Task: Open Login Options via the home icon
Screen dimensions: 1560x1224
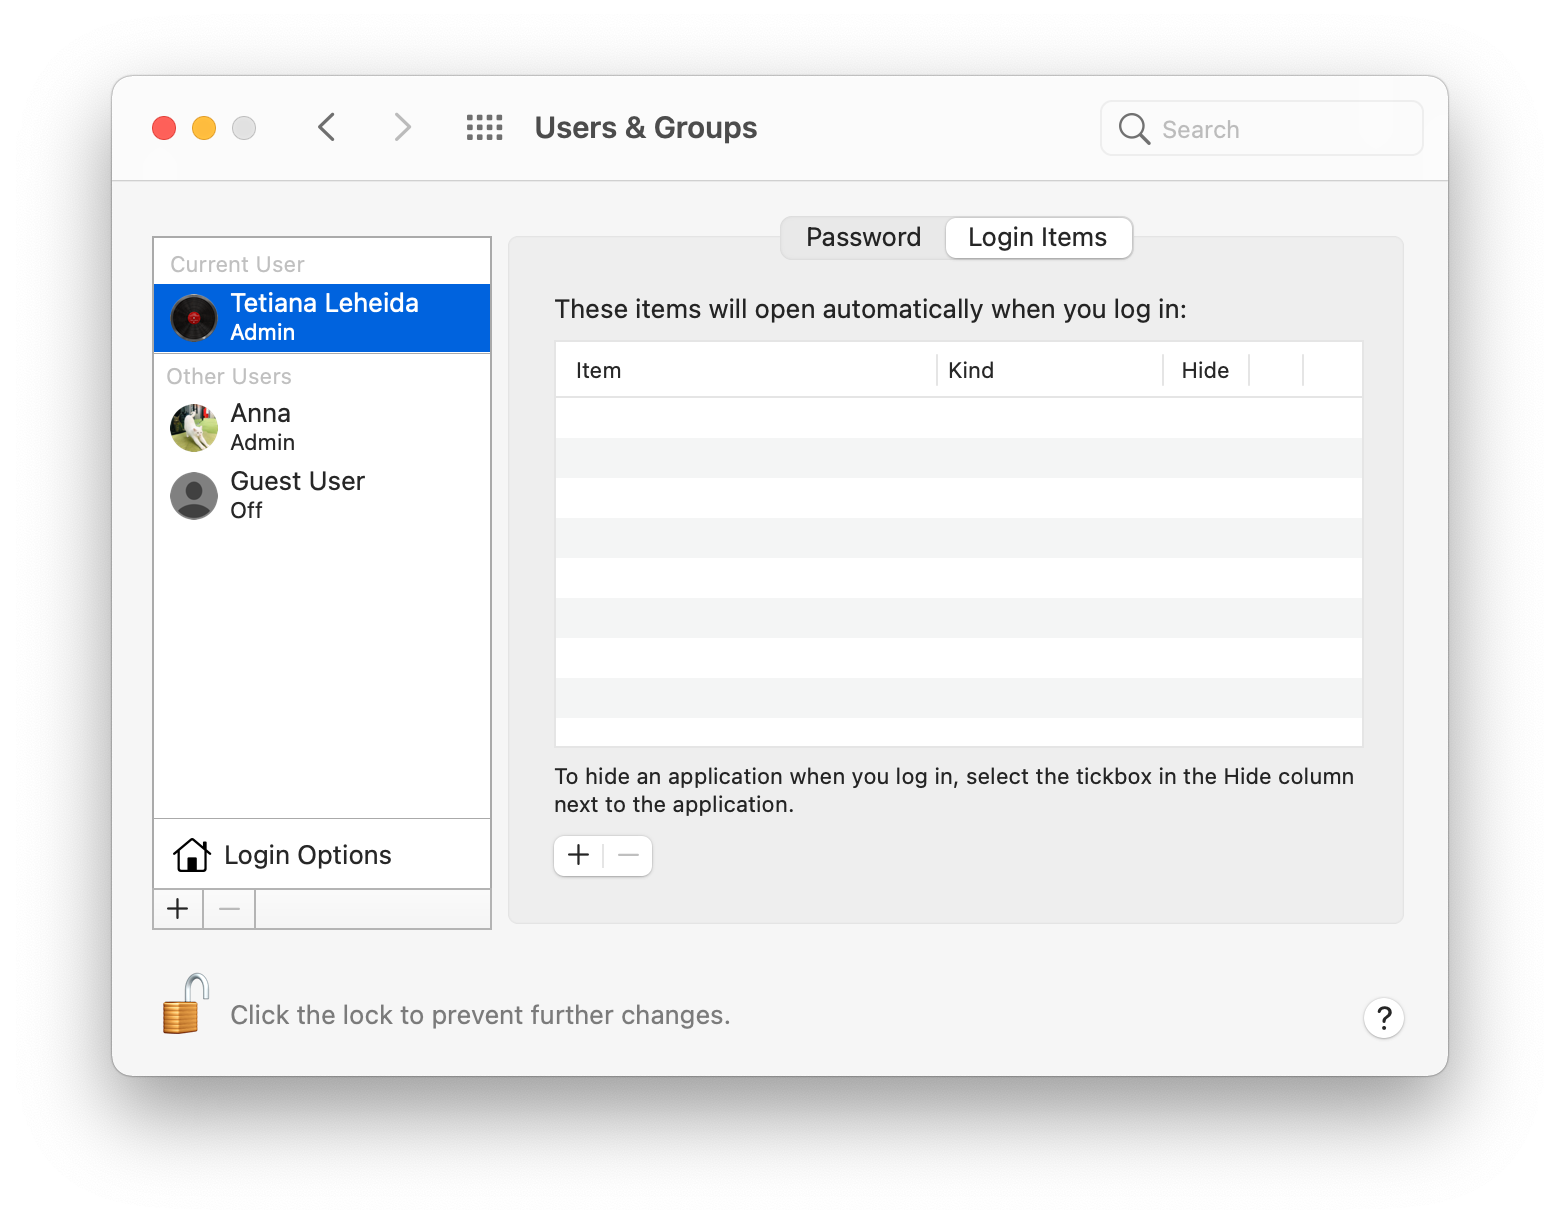Action: [193, 854]
